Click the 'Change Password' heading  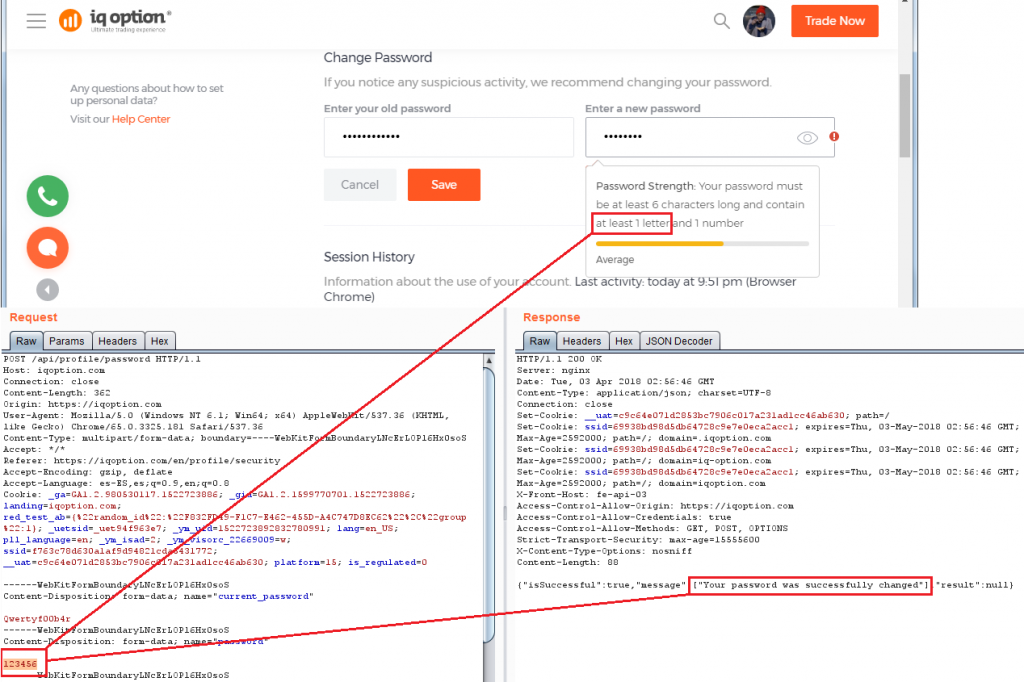tap(378, 57)
